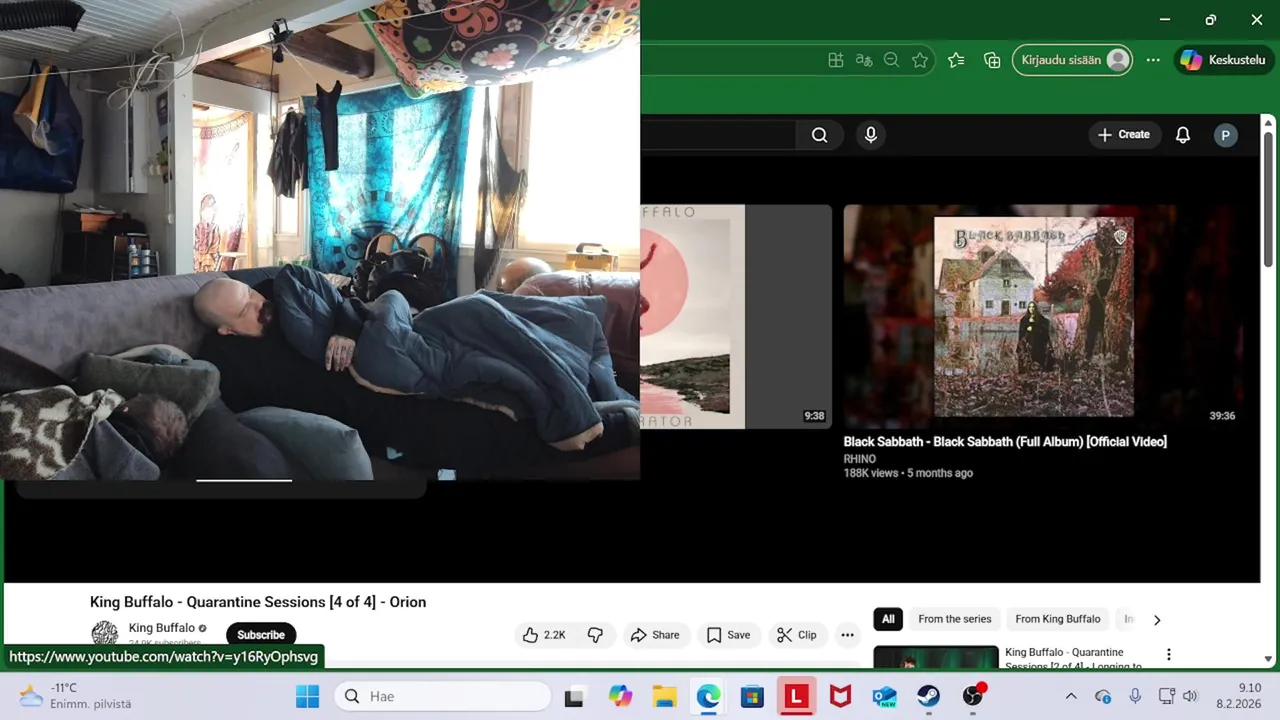1280x720 pixels.
Task: Open the video title Black Sabbath Full Album
Action: coord(1005,441)
